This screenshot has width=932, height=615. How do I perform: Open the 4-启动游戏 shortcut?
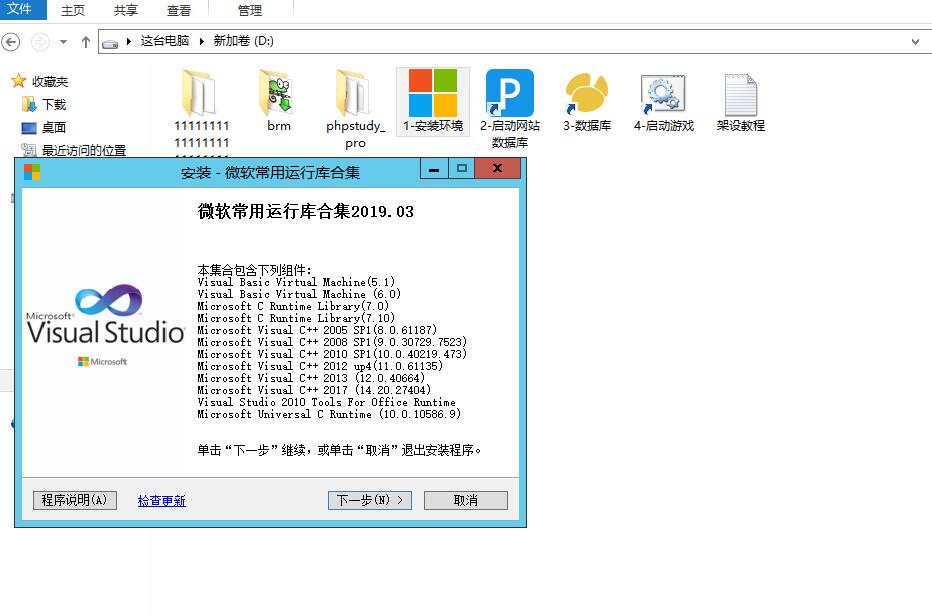point(663,94)
